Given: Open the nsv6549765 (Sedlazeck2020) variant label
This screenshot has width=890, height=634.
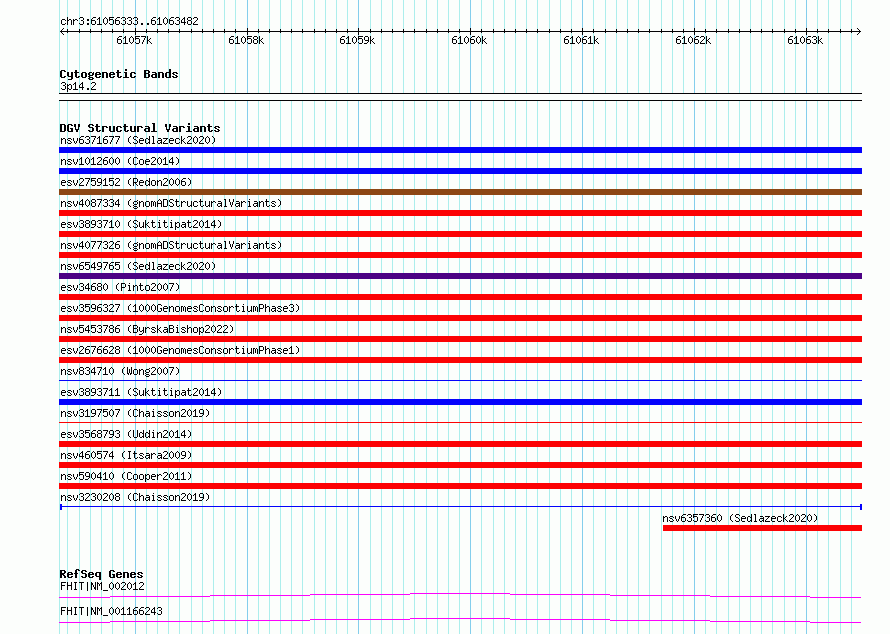Looking at the screenshot, I should point(138,266).
